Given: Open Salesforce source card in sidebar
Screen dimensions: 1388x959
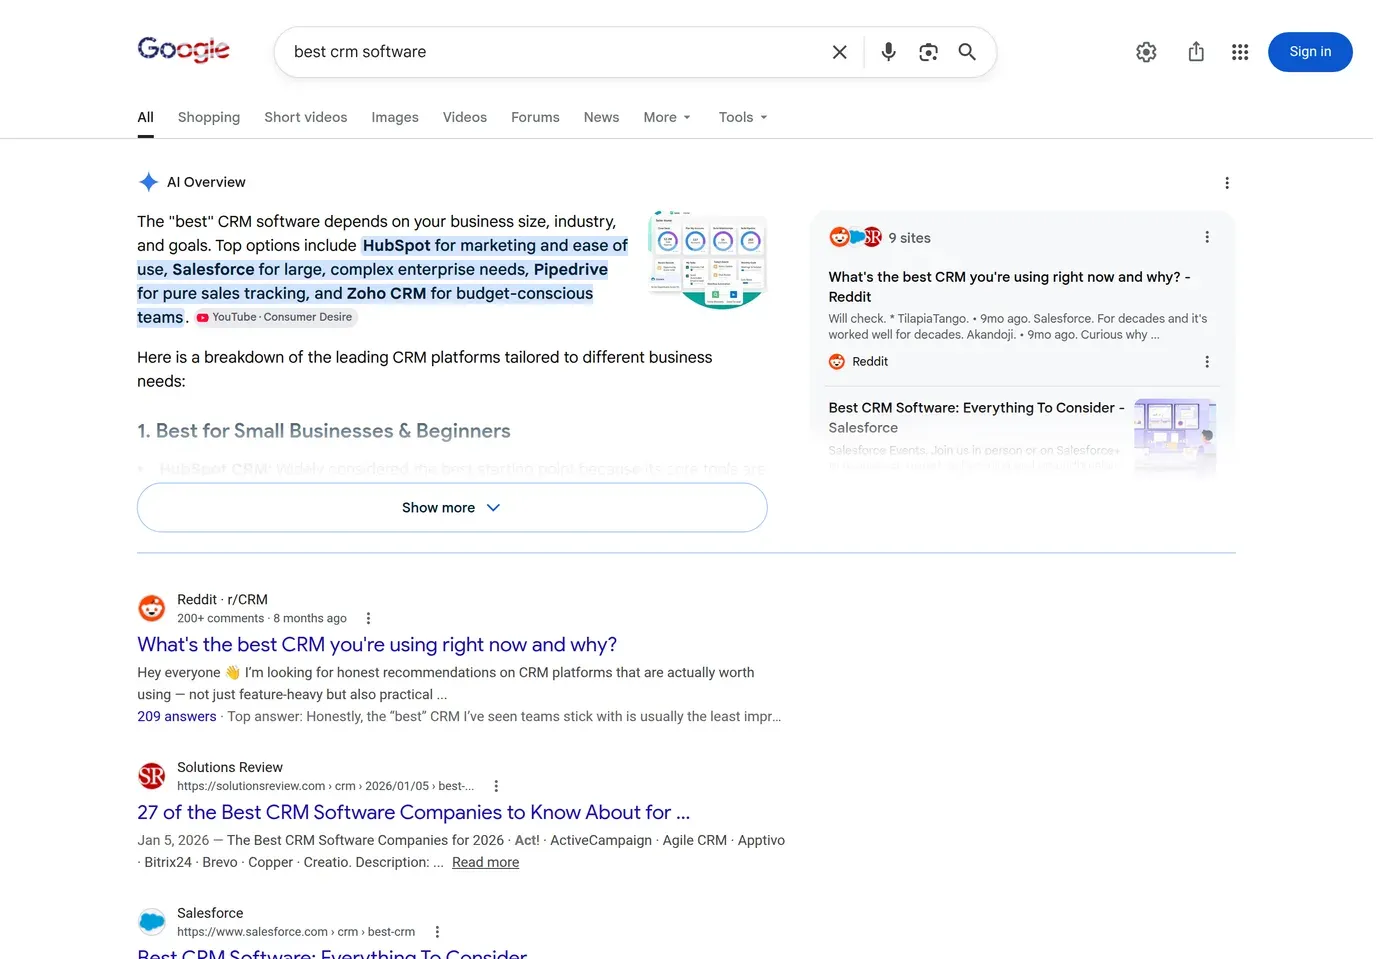Looking at the screenshot, I should coord(976,417).
